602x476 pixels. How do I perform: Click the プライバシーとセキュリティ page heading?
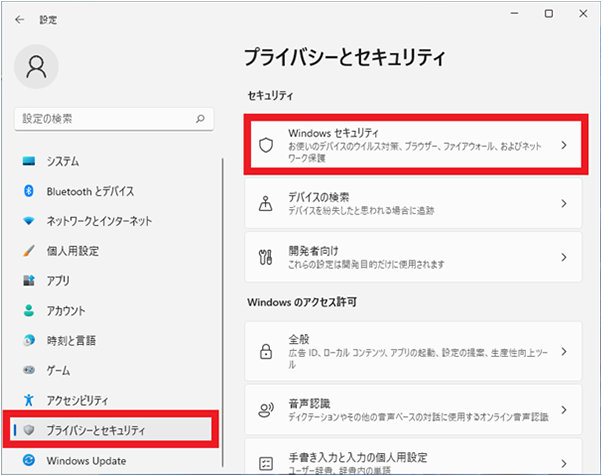coord(344,58)
